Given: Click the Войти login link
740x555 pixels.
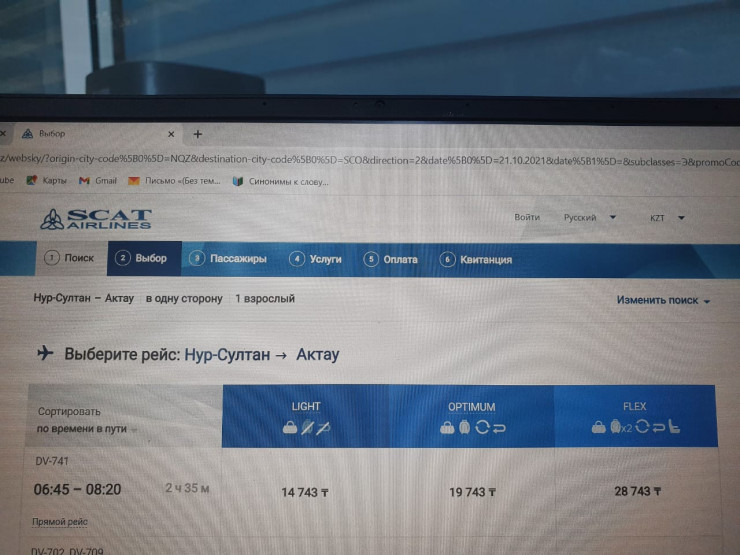Looking at the screenshot, I should pos(527,217).
